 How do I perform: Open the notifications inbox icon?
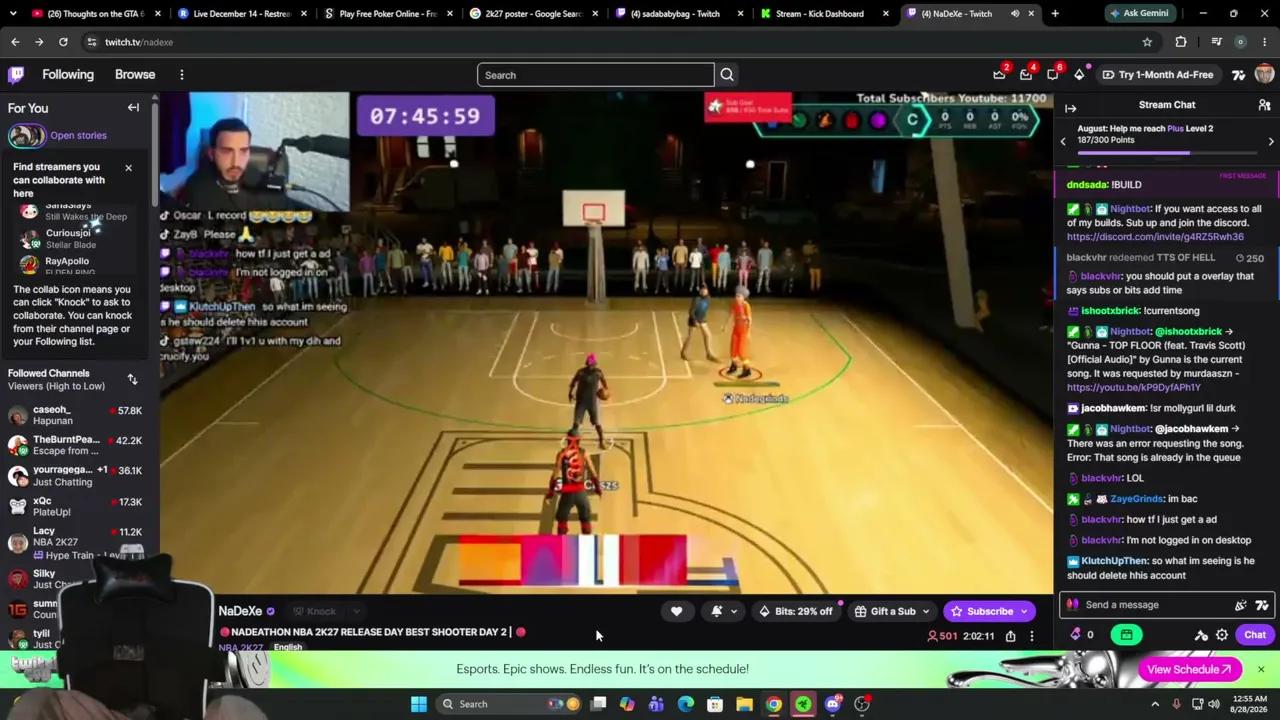(x=1026, y=75)
